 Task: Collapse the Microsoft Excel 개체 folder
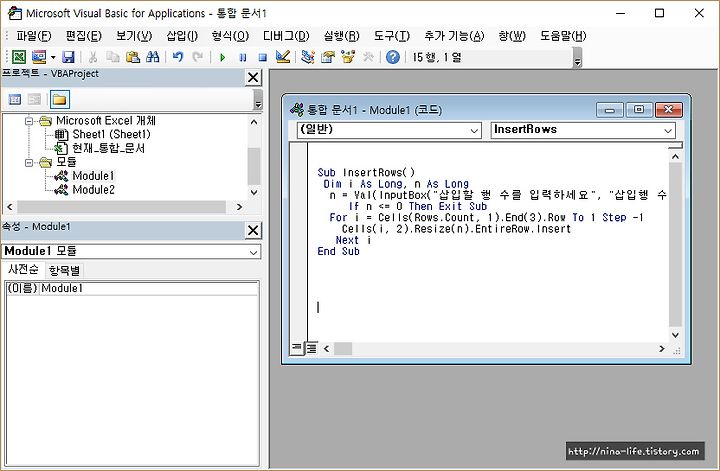(x=29, y=121)
